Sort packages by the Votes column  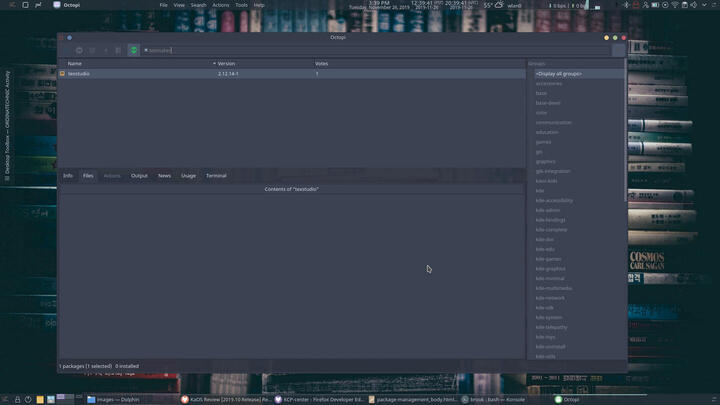coord(321,63)
